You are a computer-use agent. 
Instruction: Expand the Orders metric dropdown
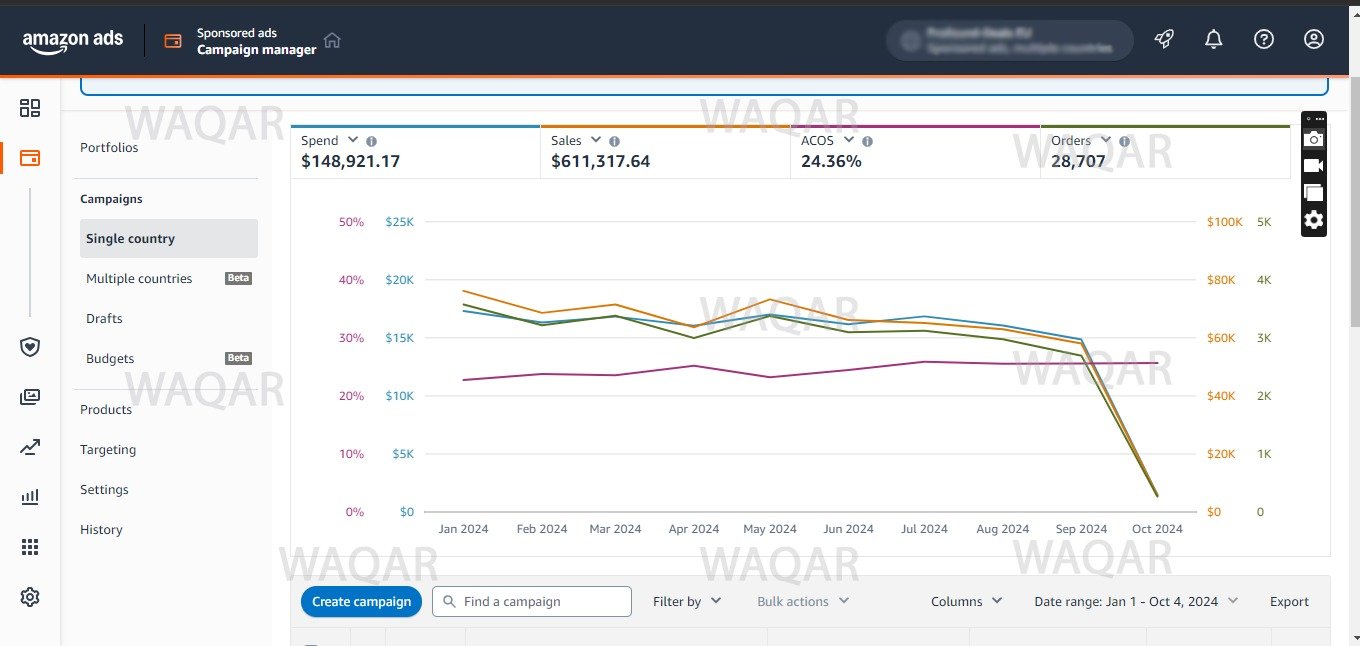(1106, 141)
